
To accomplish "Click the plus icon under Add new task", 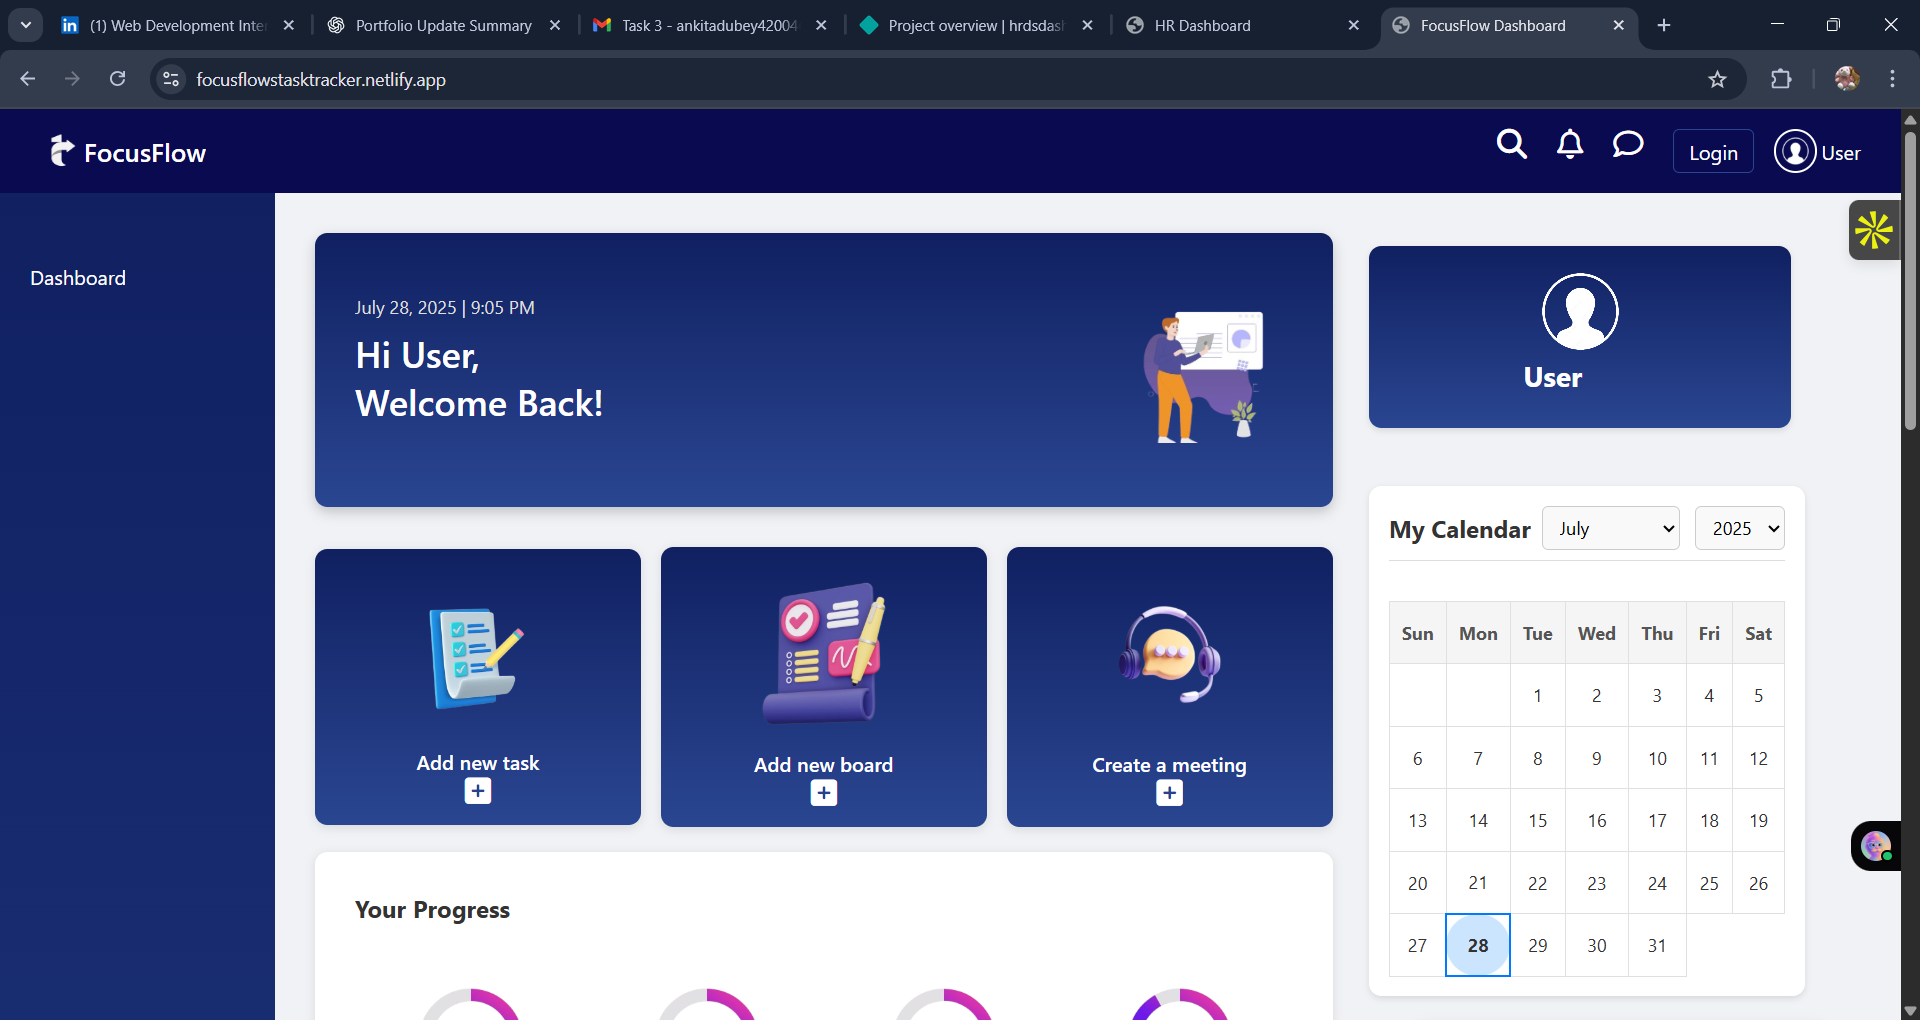I will pyautogui.click(x=478, y=791).
